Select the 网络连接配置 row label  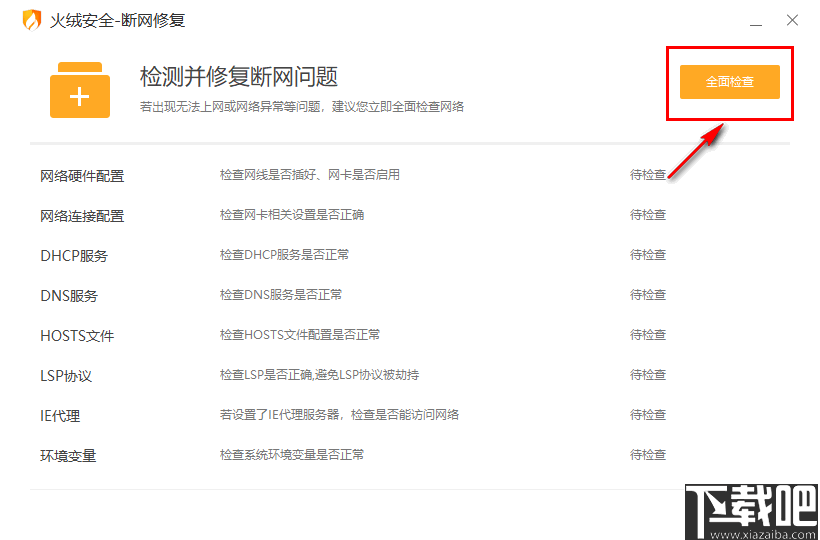coord(82,216)
